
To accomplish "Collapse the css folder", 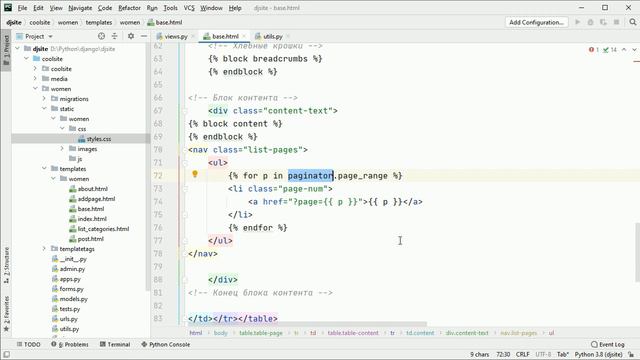I will (x=62, y=129).
